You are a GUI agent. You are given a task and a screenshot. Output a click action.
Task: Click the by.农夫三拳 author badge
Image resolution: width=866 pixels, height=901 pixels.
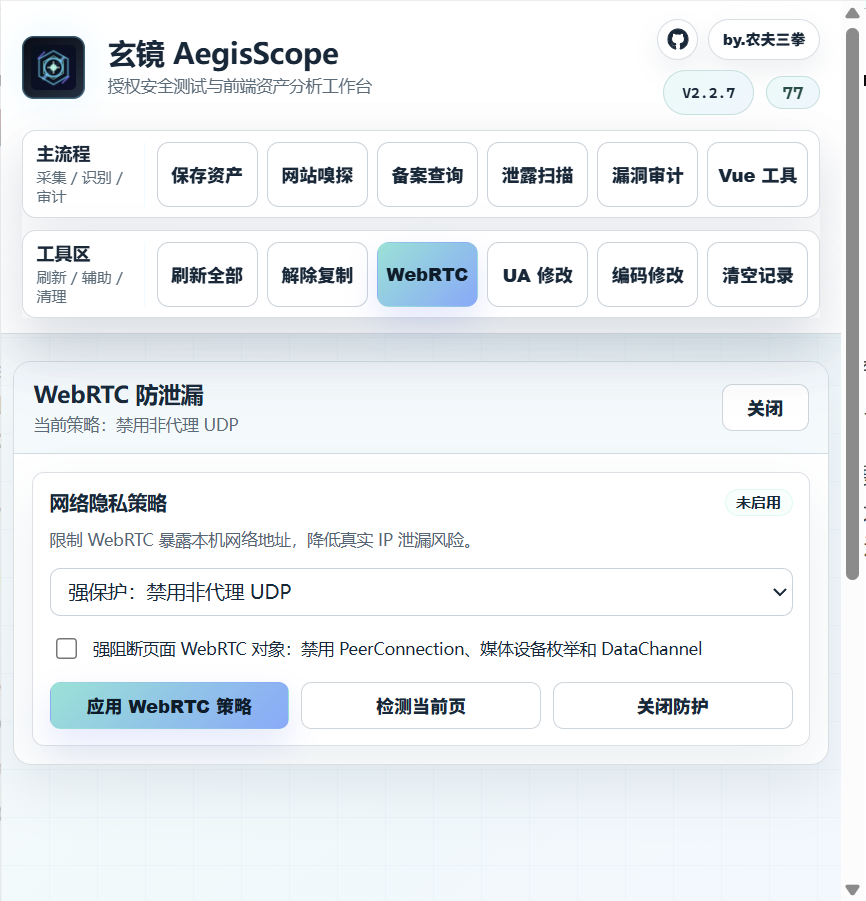764,40
